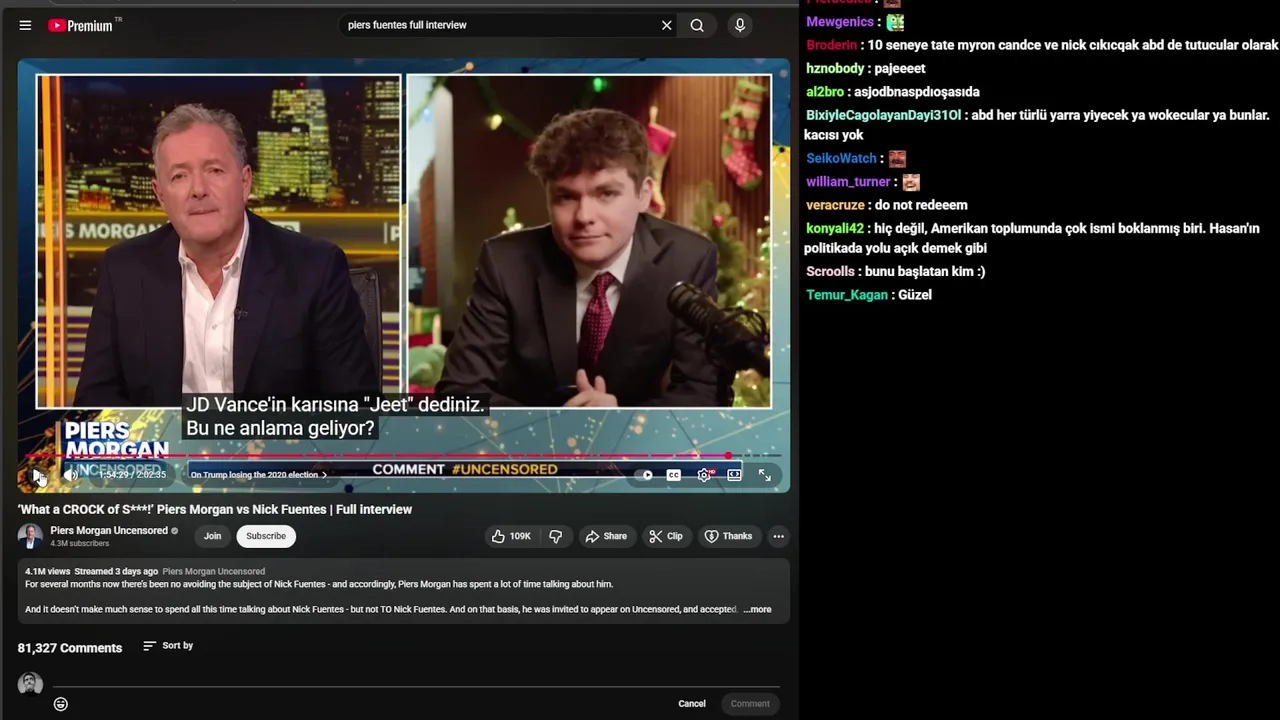Click chat username 'BixiyleCagolayanDayi31Ol'
The image size is (1280, 720).
coord(884,115)
